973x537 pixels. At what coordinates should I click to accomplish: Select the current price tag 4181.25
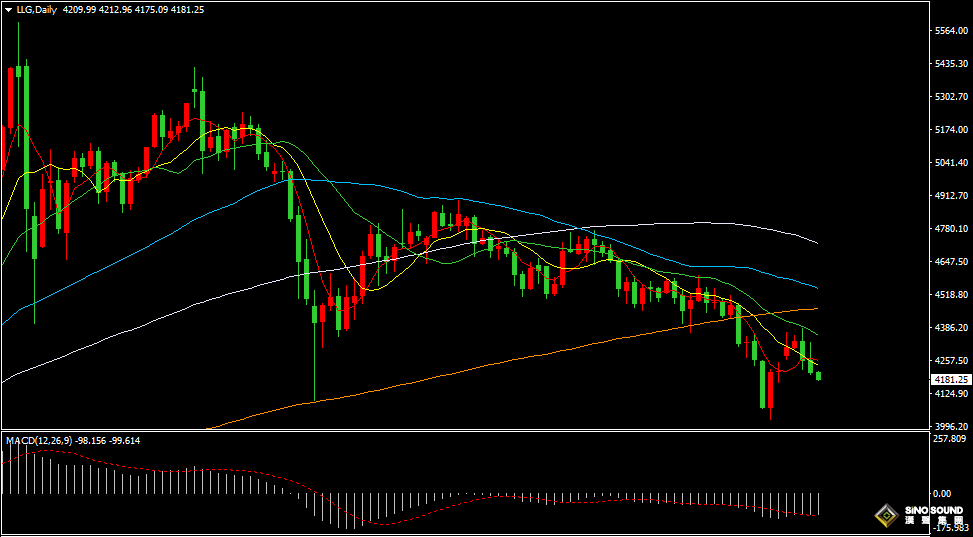click(x=951, y=379)
